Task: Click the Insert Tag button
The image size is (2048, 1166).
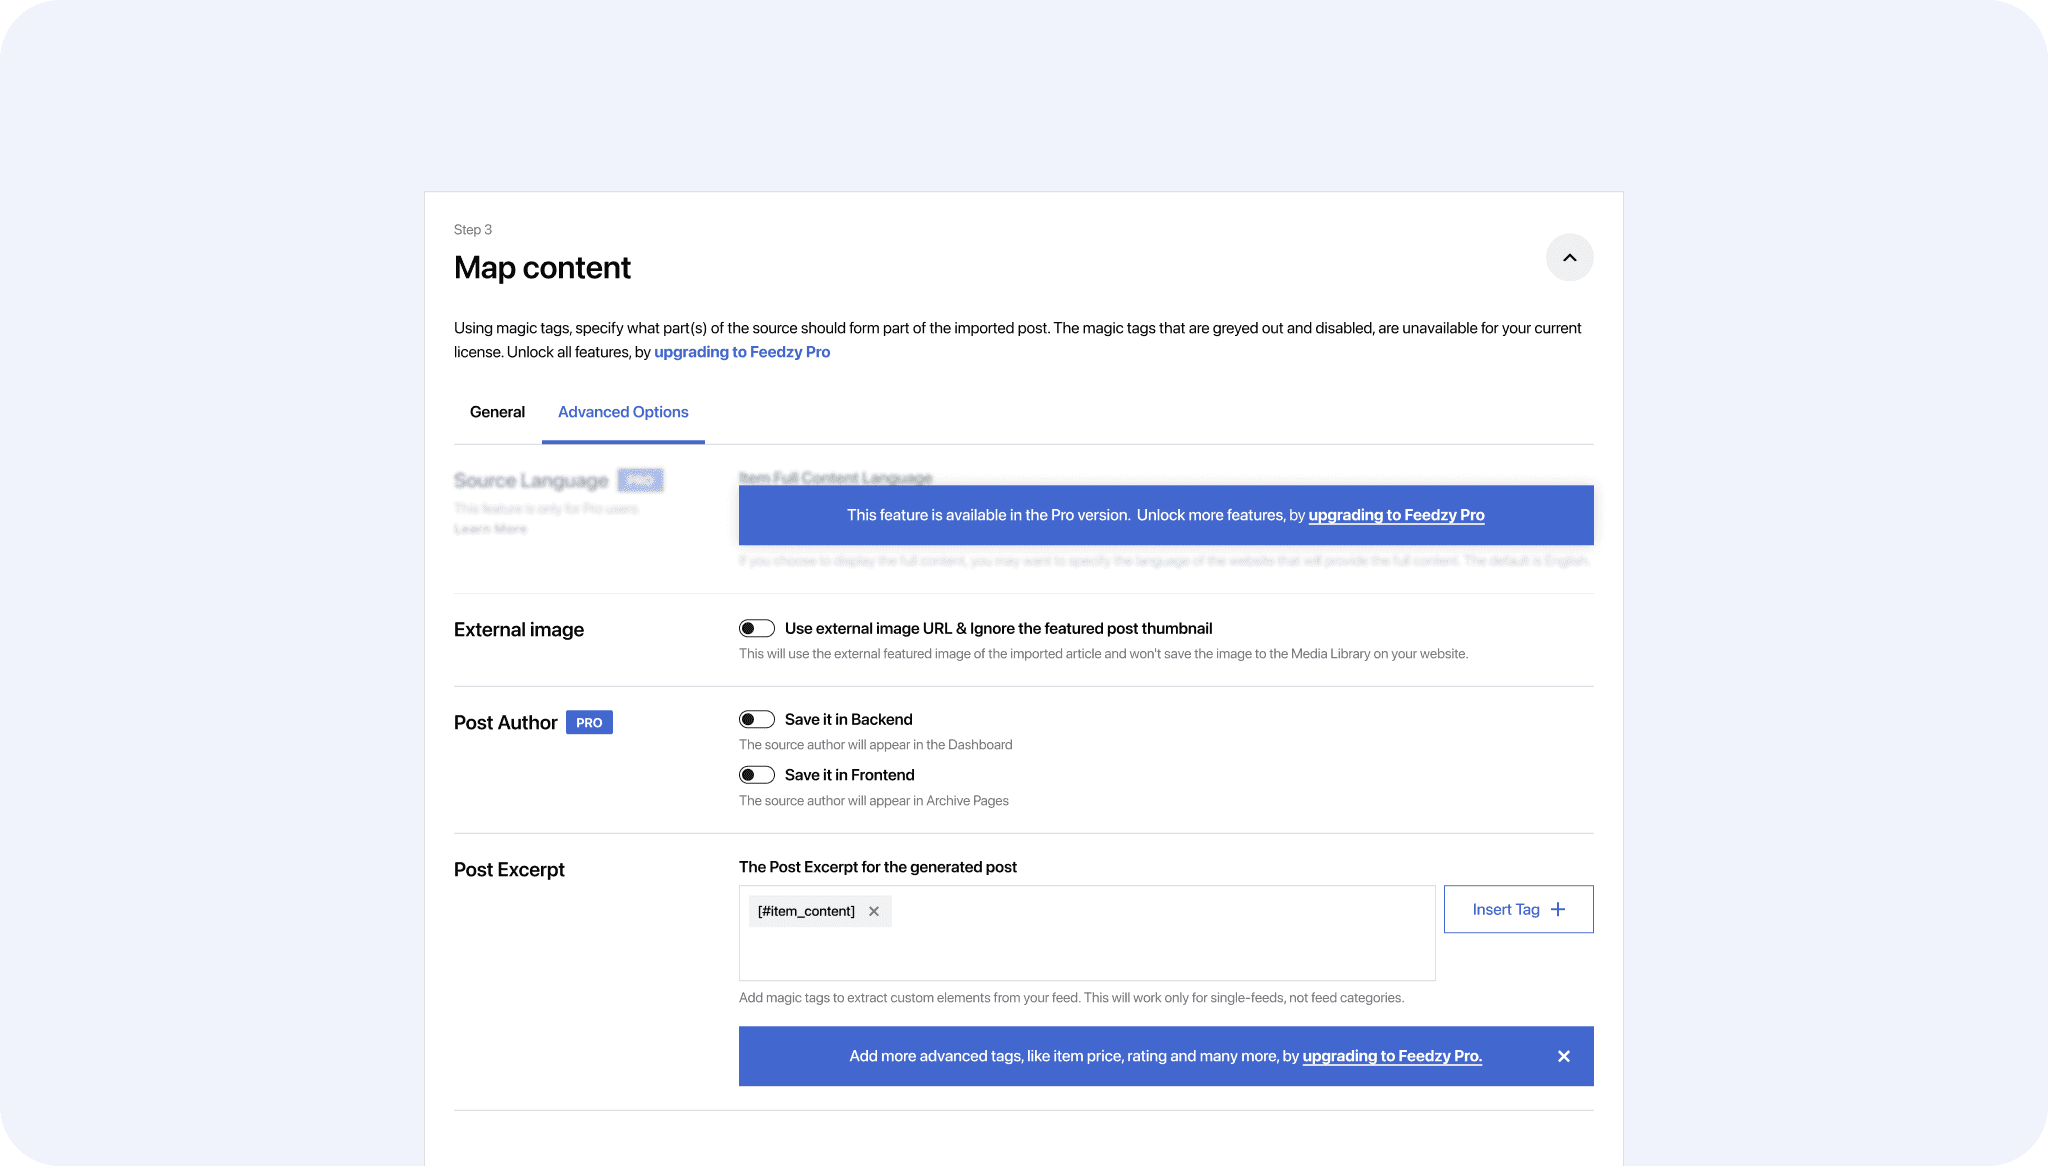Action: [x=1505, y=910]
